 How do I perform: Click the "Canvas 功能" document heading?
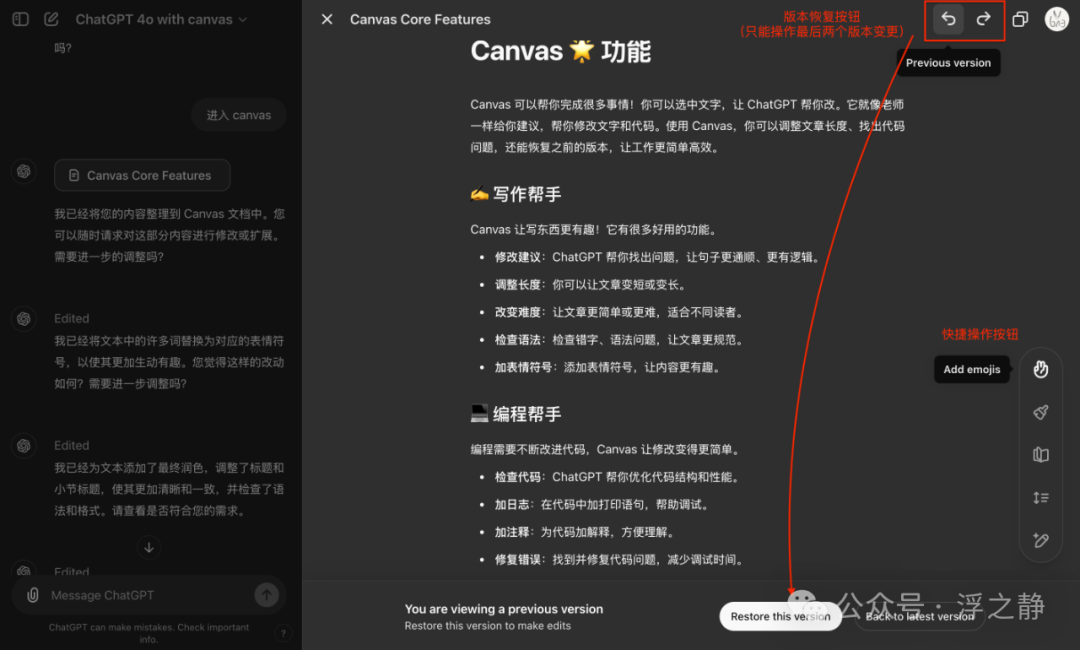(561, 52)
